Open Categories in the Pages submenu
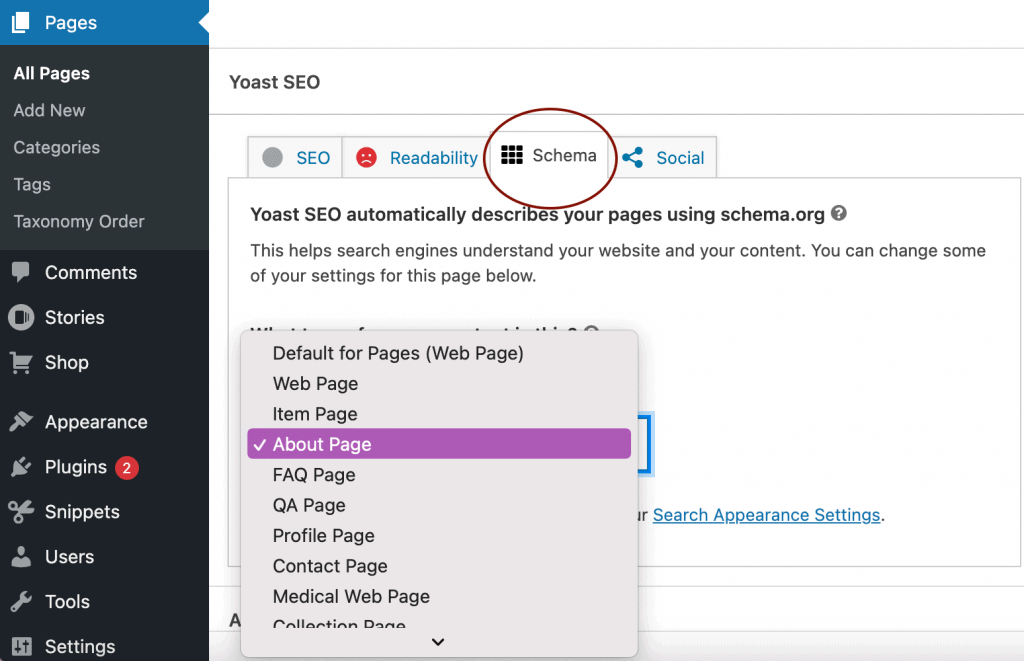The image size is (1024, 661). click(x=57, y=148)
